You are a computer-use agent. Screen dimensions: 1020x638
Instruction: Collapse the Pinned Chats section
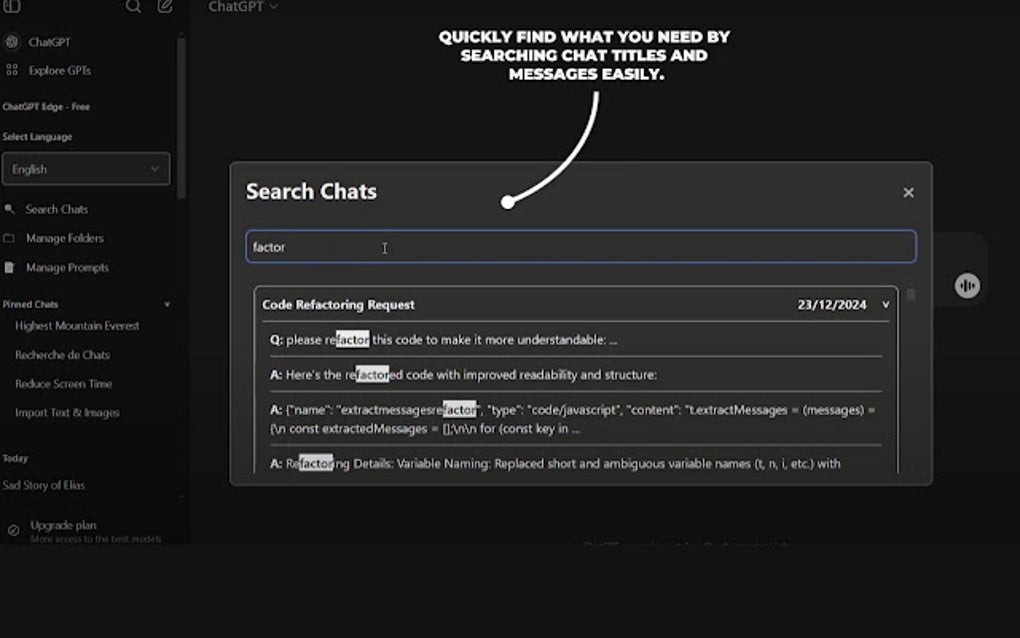[x=167, y=304]
